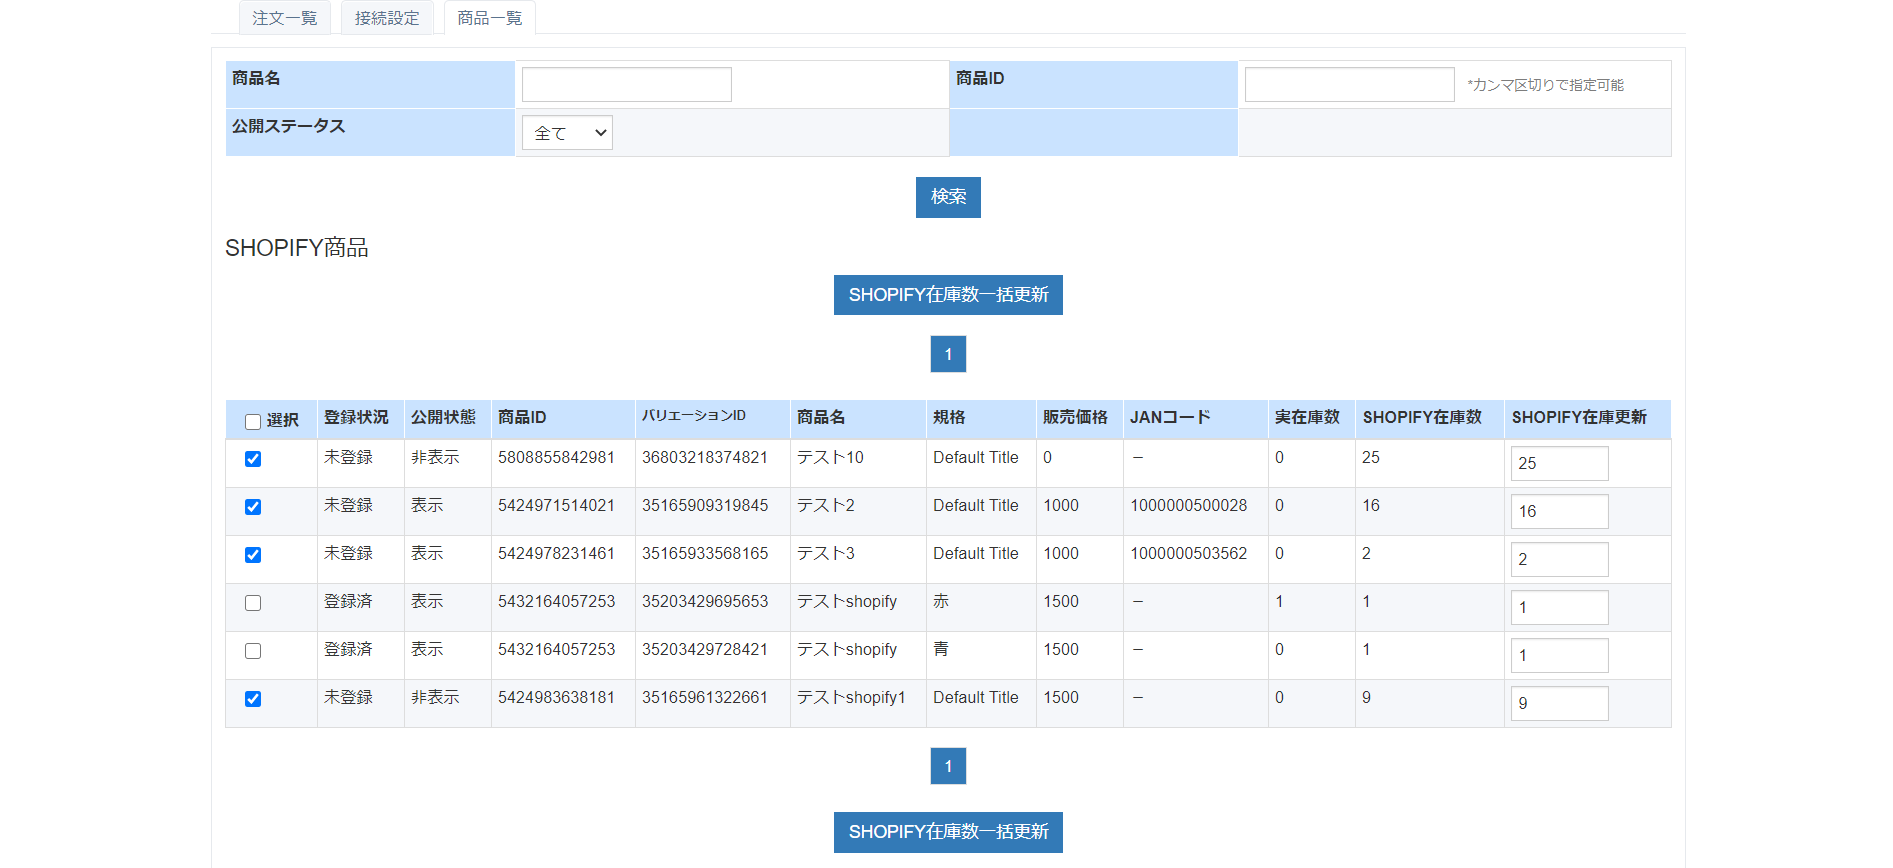The height and width of the screenshot is (868, 1893).
Task: Click the product name テスト10
Action: [x=830, y=457]
